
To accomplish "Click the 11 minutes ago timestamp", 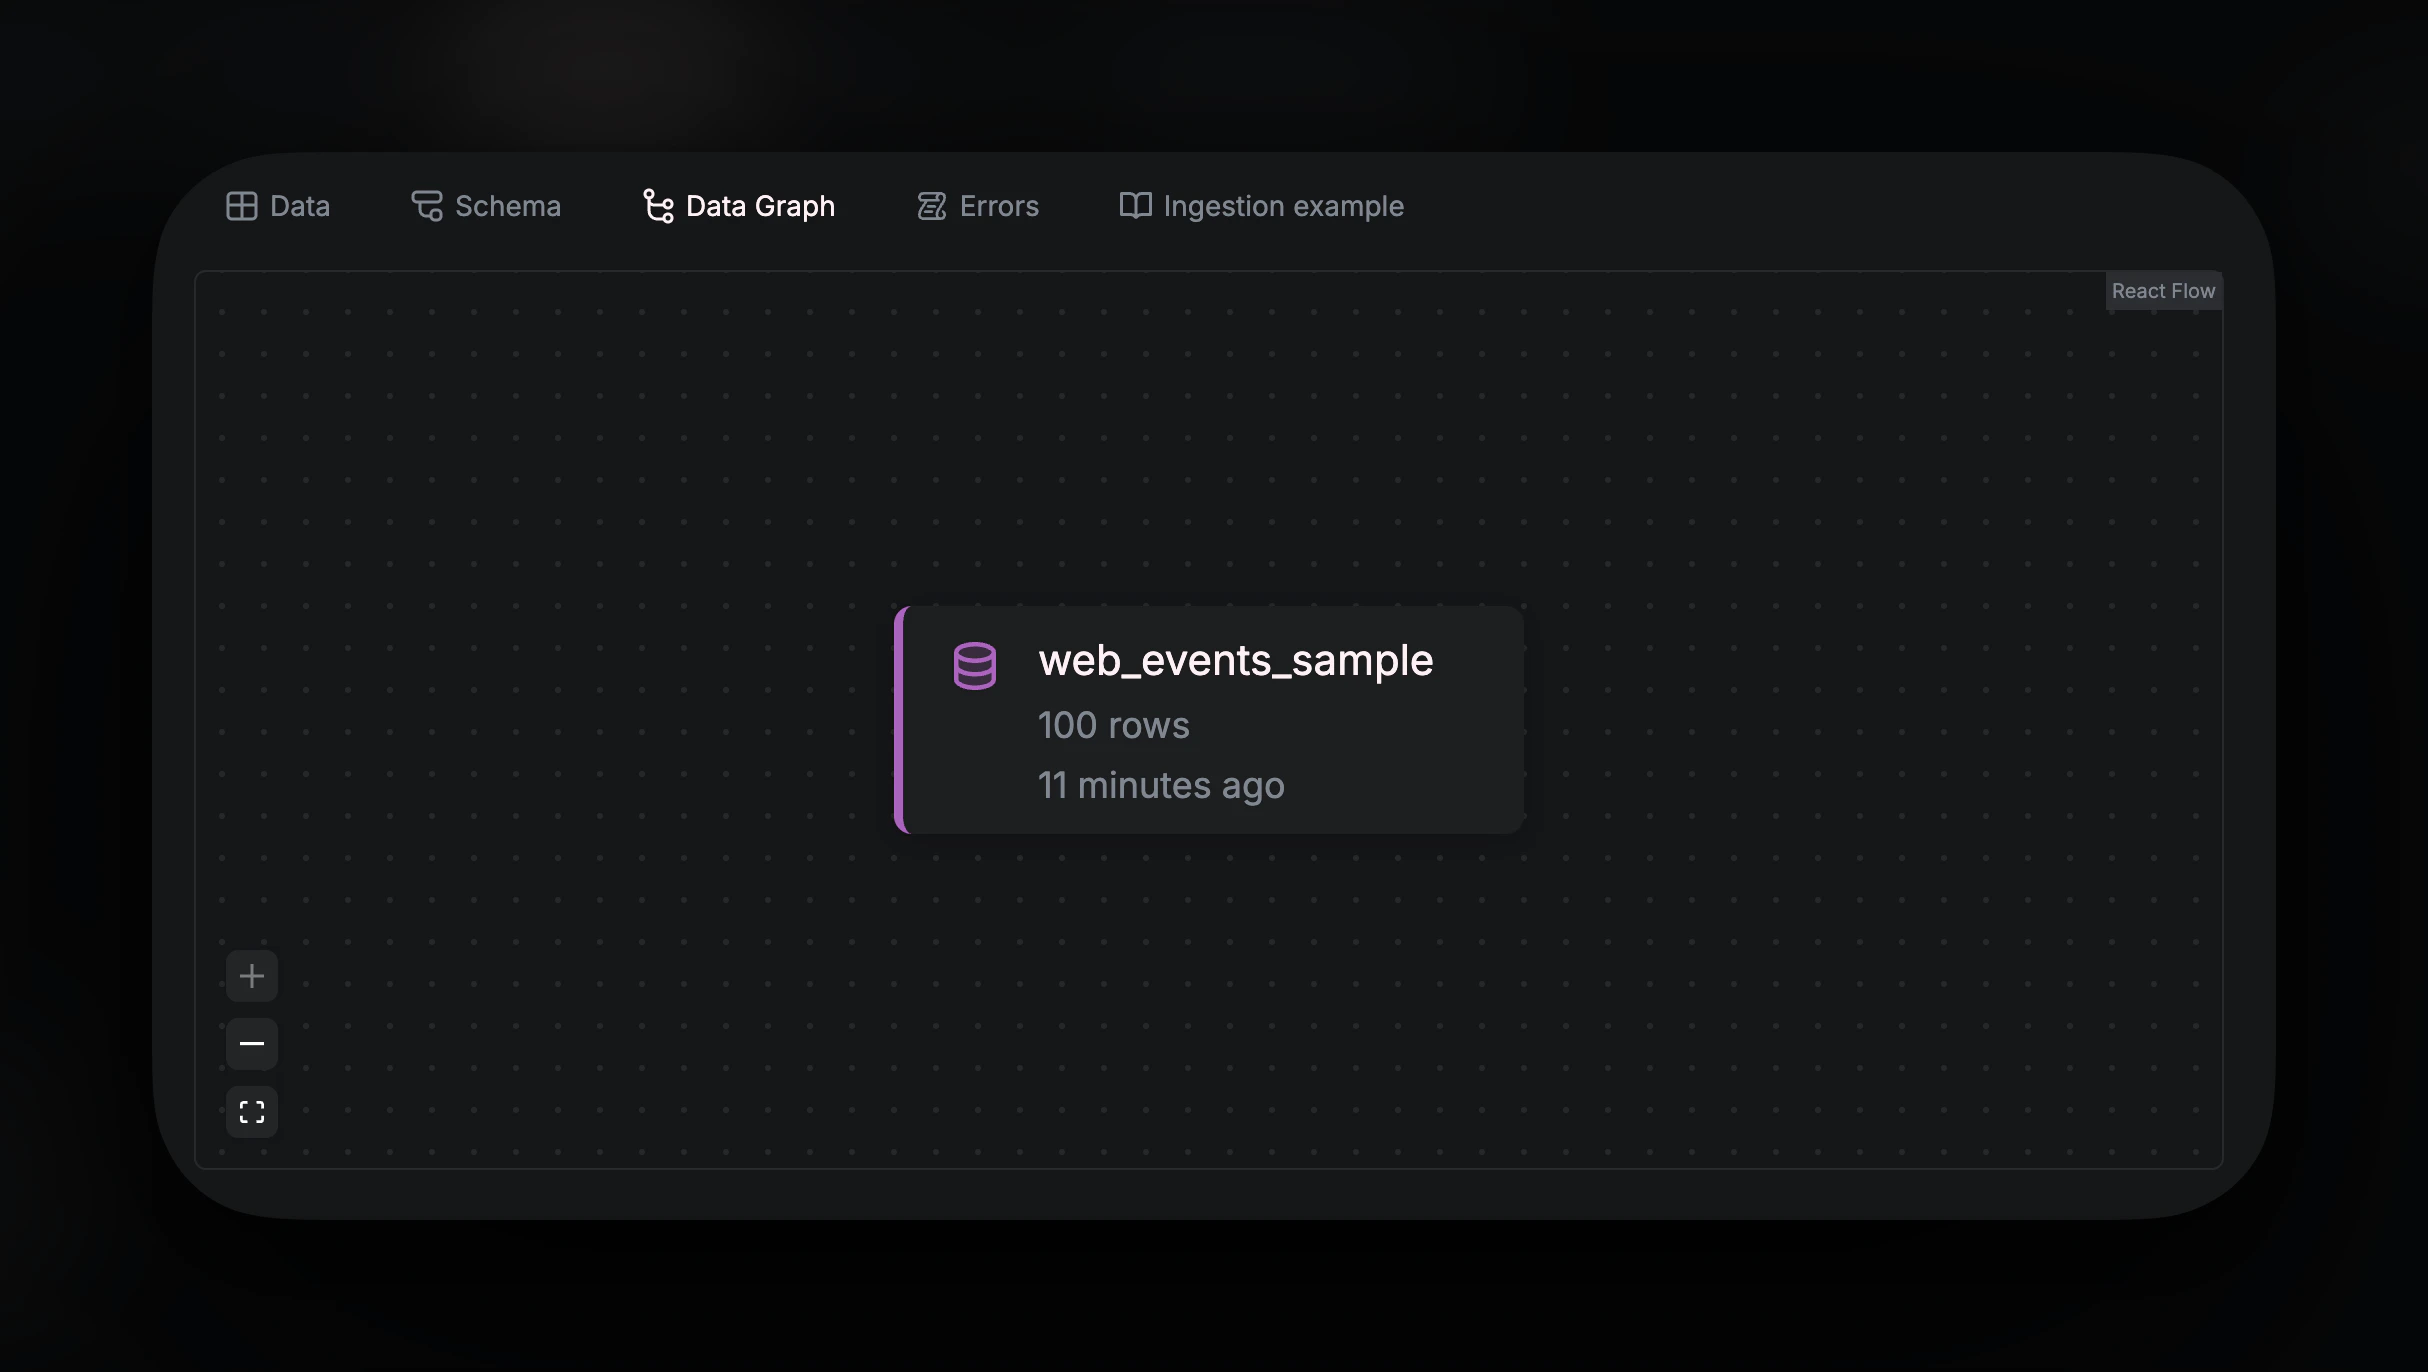I will [1160, 785].
